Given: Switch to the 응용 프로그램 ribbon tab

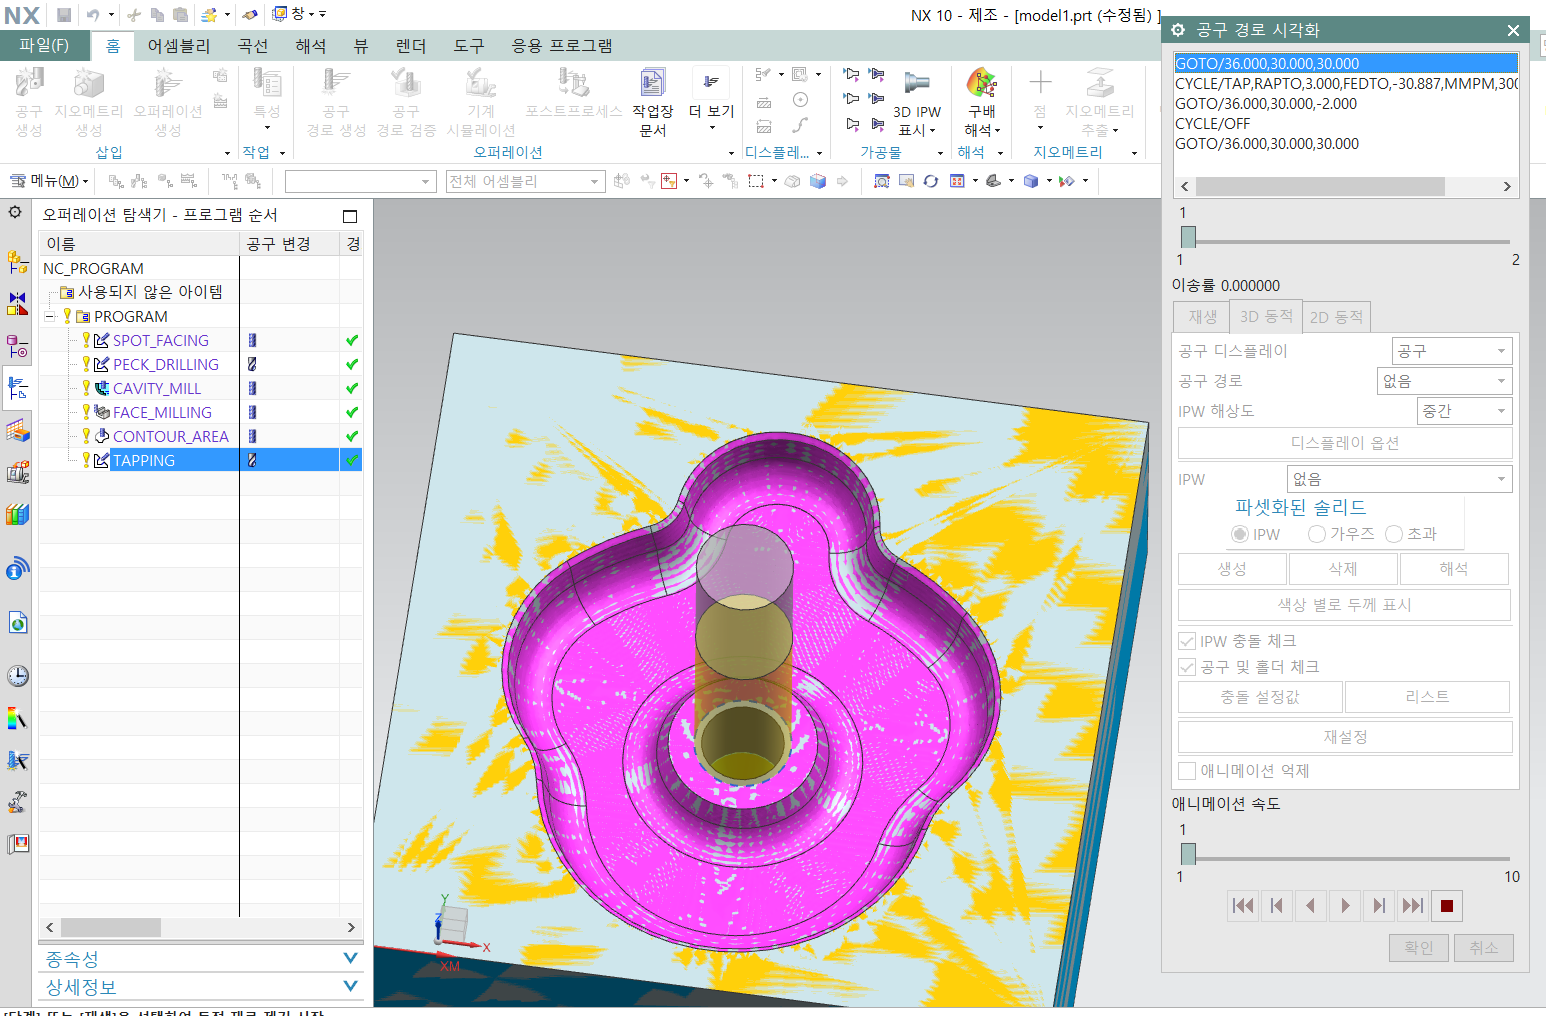Looking at the screenshot, I should (x=562, y=46).
